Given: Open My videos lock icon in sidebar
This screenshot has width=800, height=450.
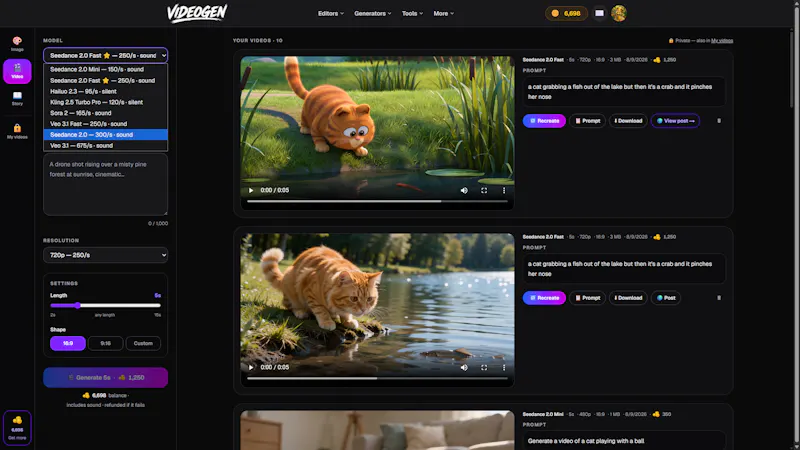Looking at the screenshot, I should [x=17, y=131].
